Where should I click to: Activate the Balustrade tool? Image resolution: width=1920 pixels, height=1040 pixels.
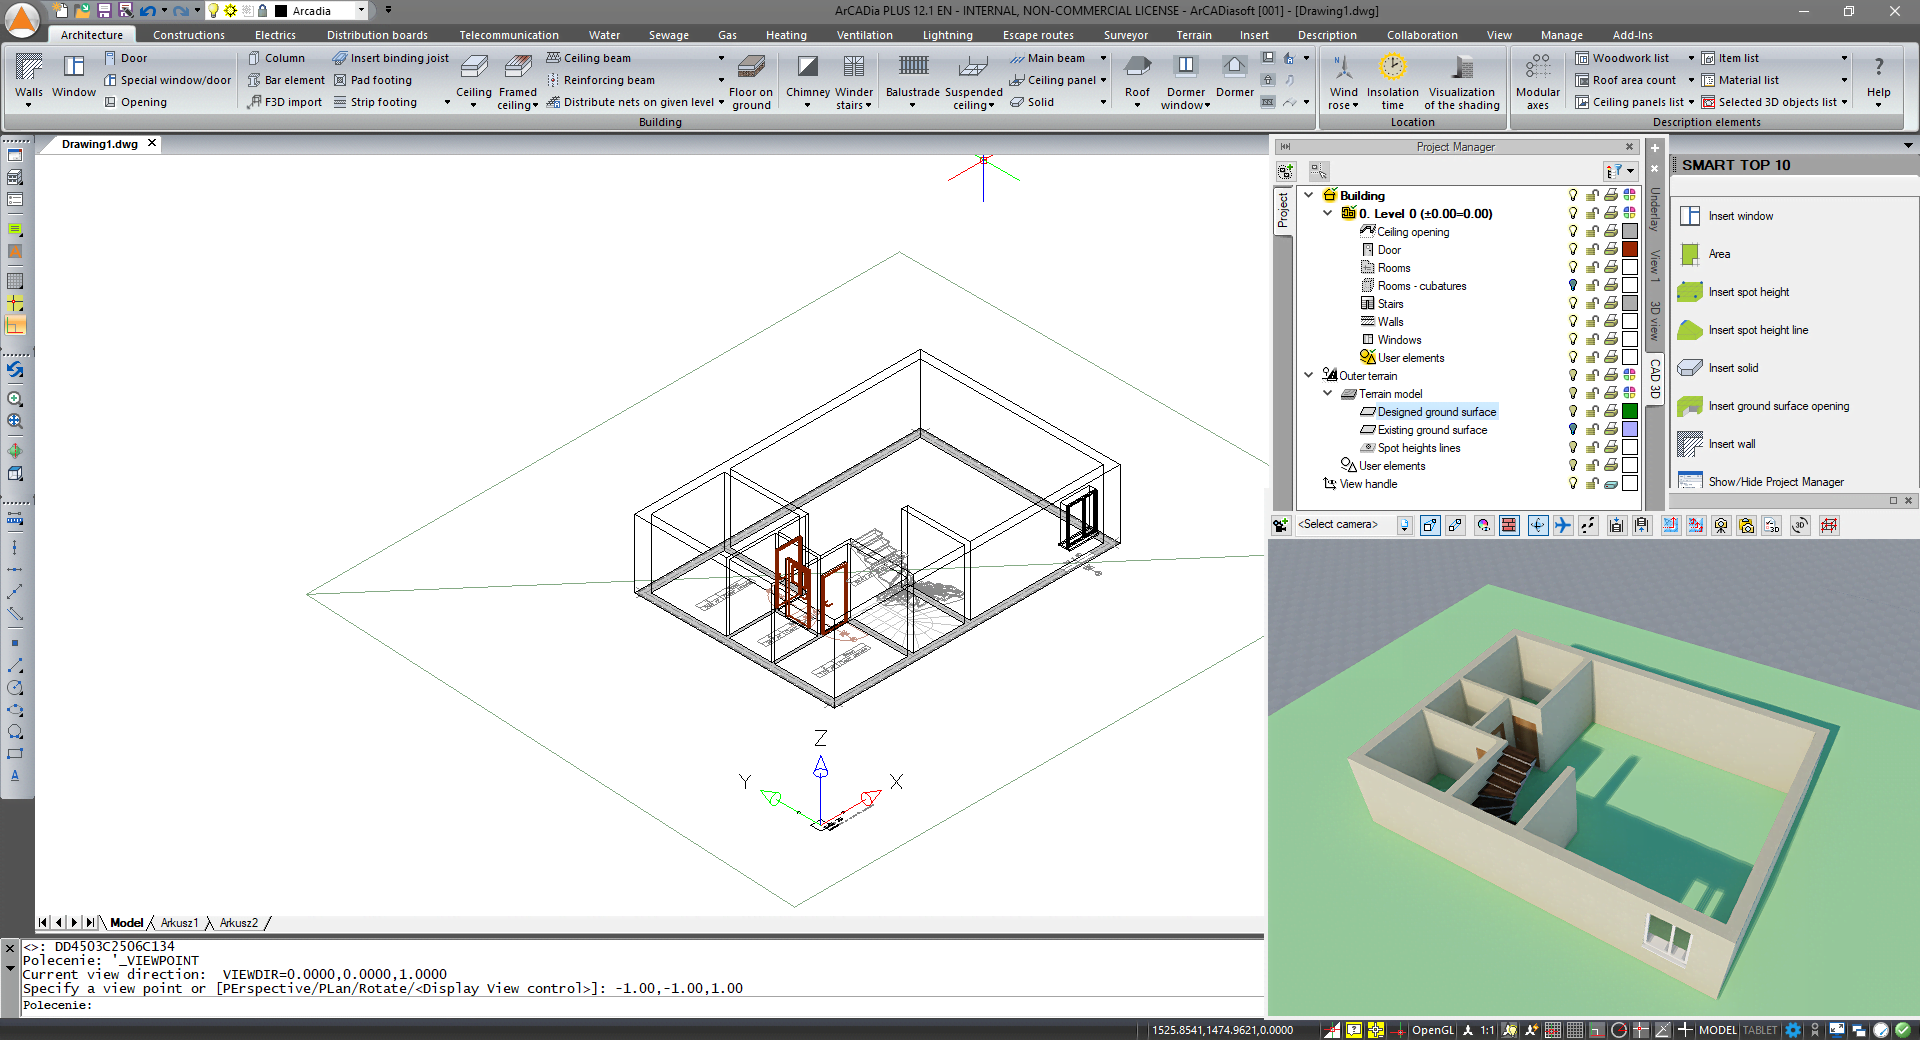tap(912, 75)
